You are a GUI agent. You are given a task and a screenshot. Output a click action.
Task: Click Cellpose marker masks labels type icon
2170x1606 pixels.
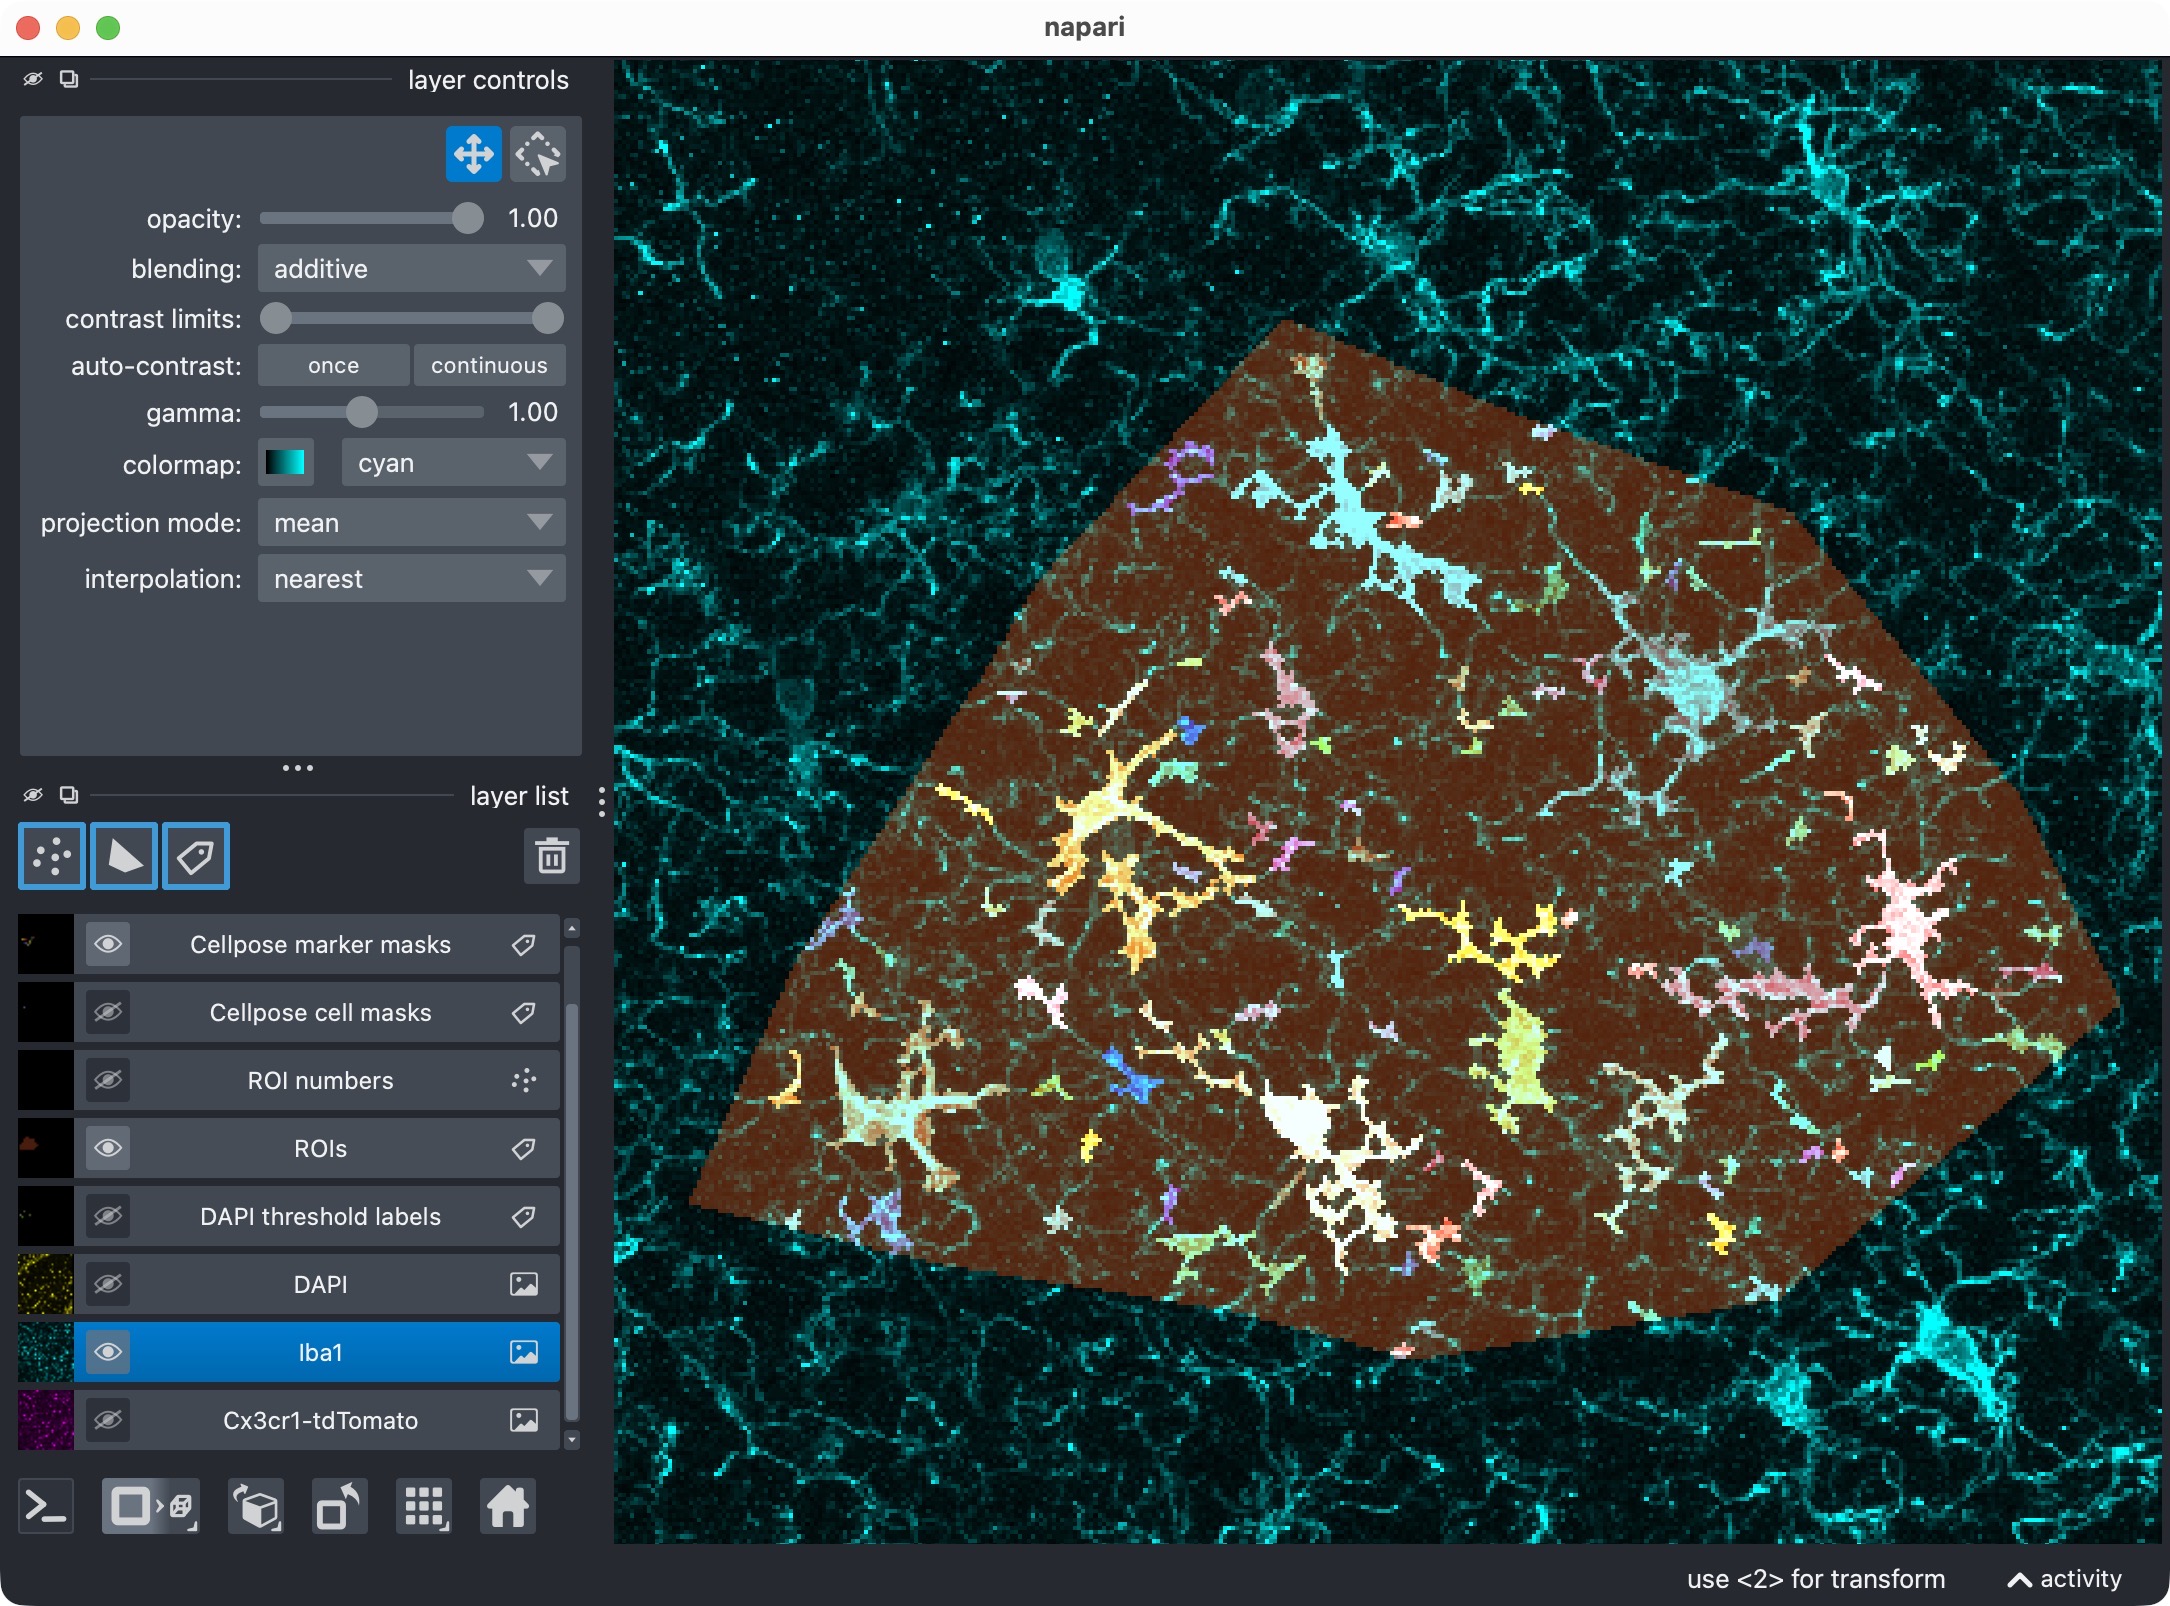coord(524,945)
